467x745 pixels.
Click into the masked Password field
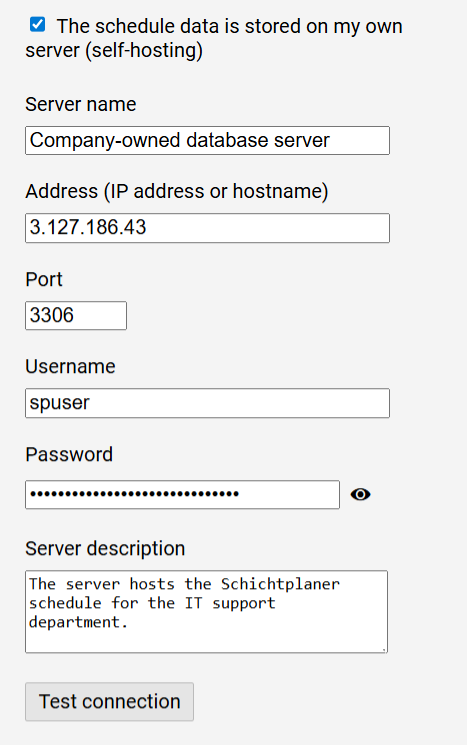coord(182,495)
